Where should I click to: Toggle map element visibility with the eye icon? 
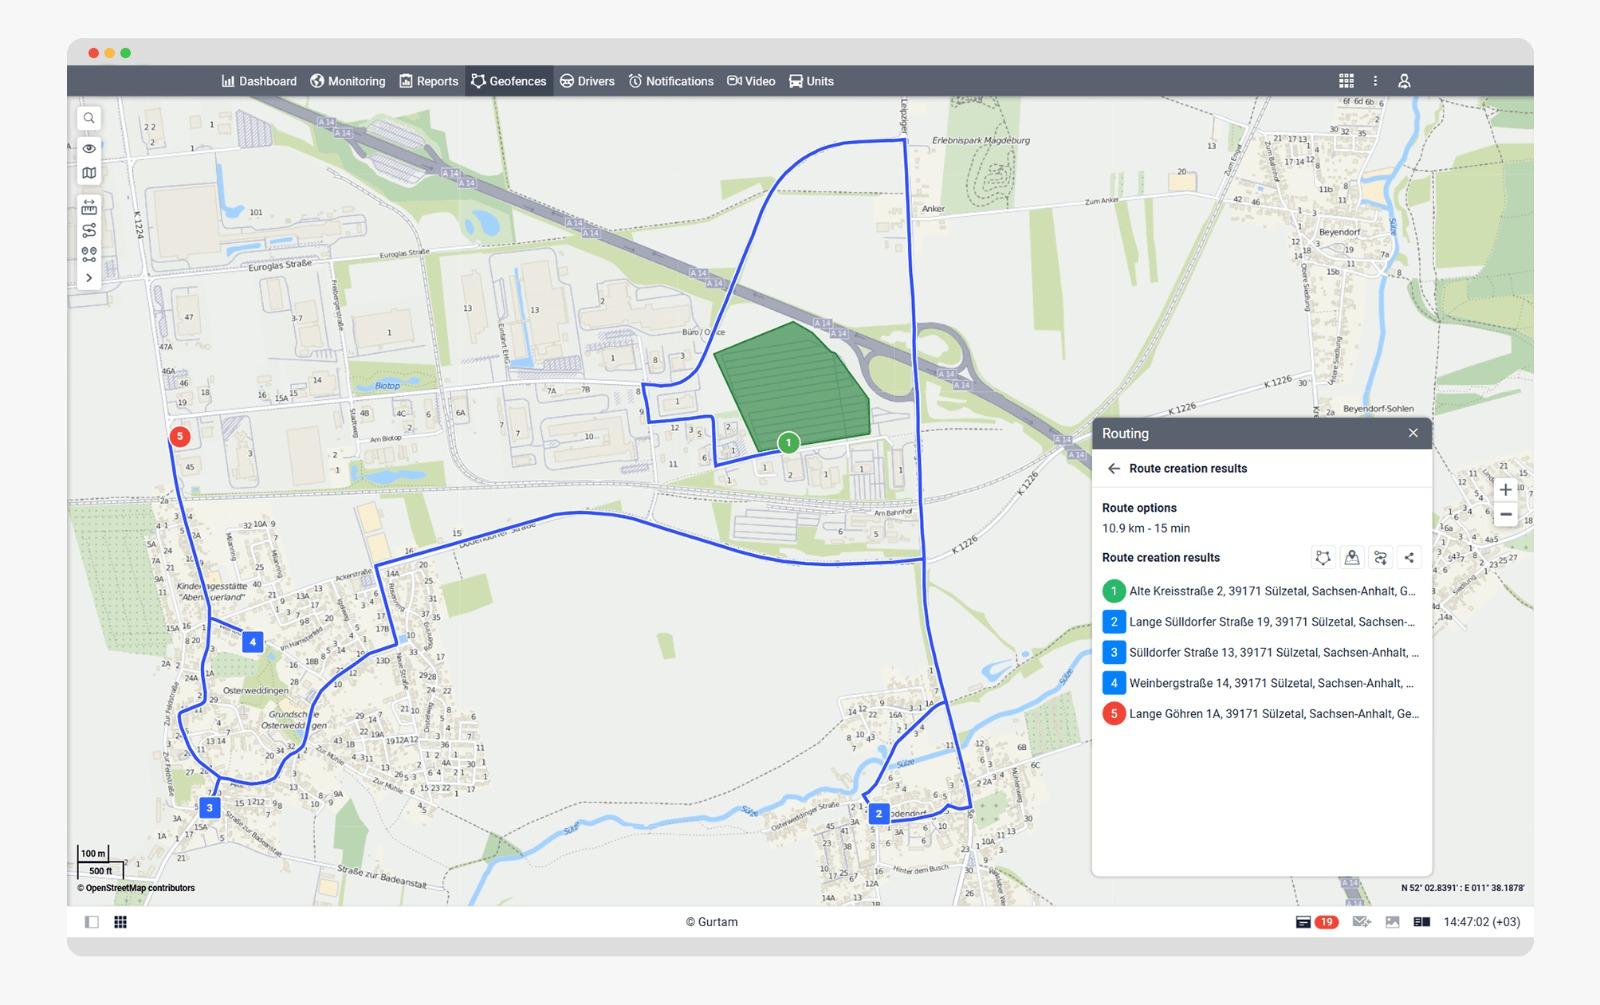[x=88, y=150]
